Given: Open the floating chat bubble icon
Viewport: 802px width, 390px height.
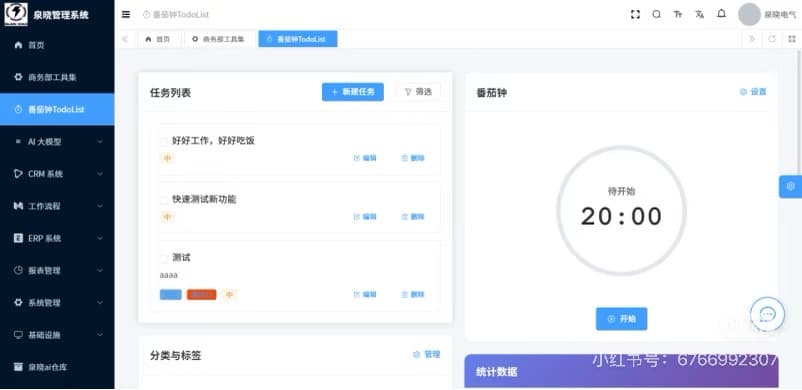Looking at the screenshot, I should click(x=767, y=314).
